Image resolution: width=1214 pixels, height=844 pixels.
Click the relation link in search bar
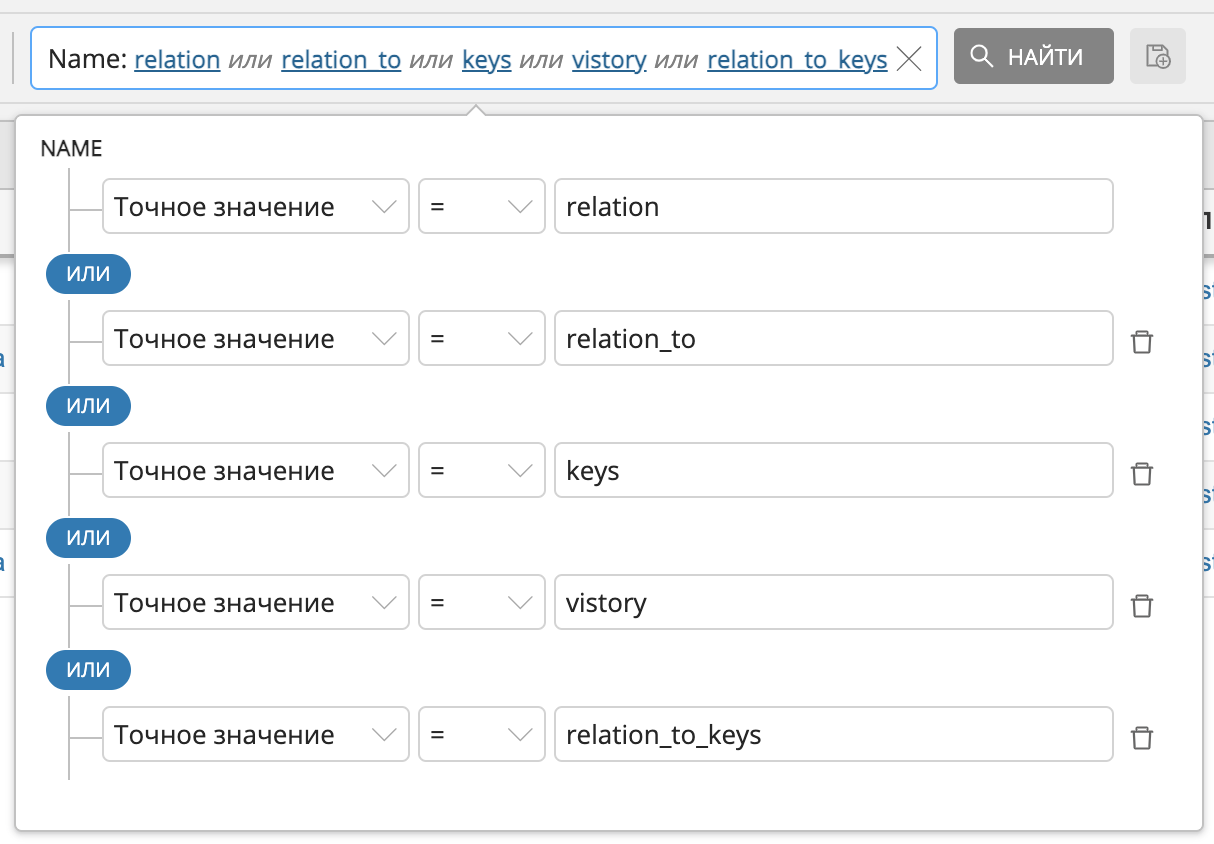click(177, 60)
